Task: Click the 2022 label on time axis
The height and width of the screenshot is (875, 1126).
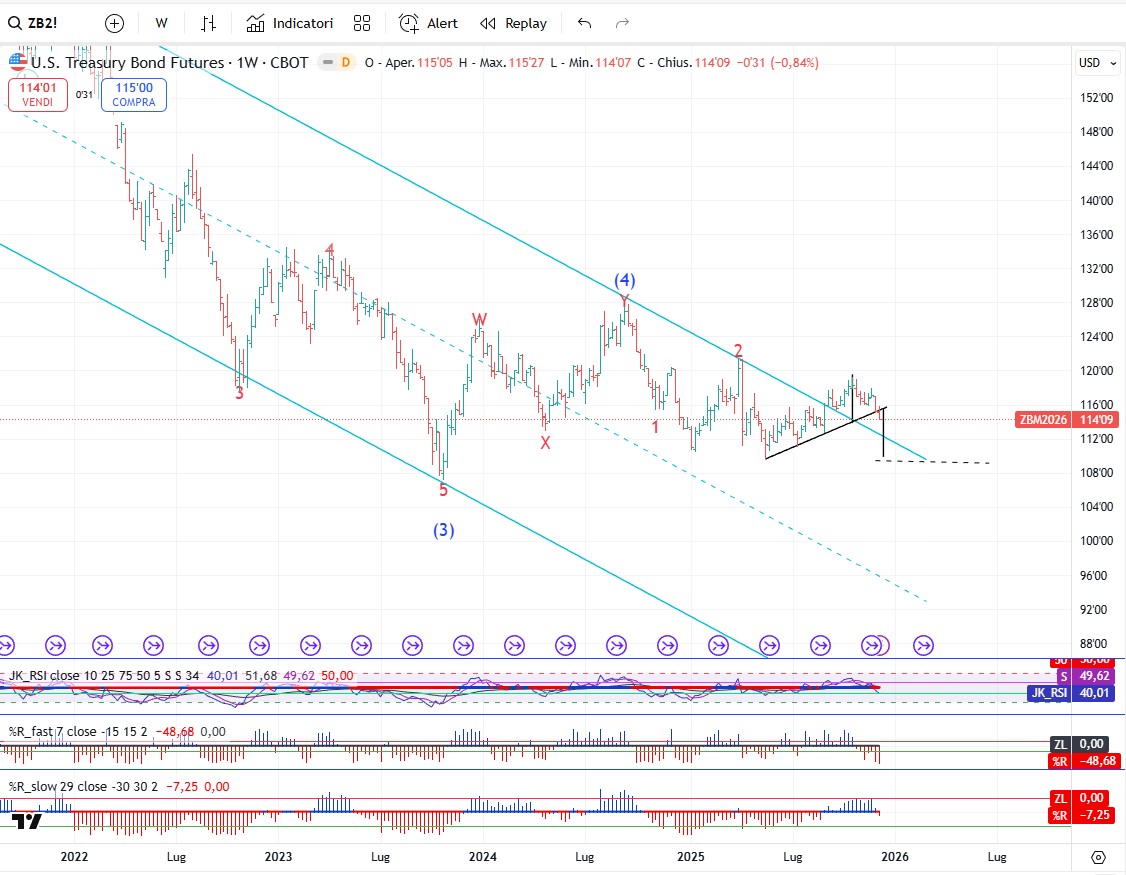Action: pos(74,857)
